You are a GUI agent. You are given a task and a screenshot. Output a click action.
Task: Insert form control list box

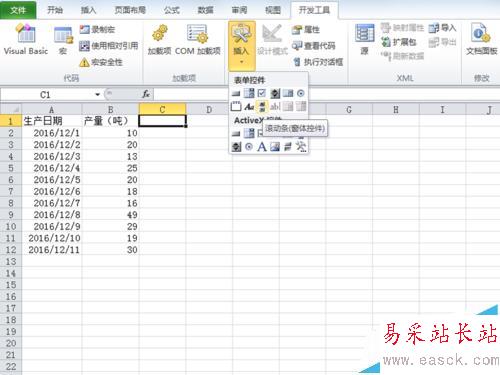pos(288,94)
